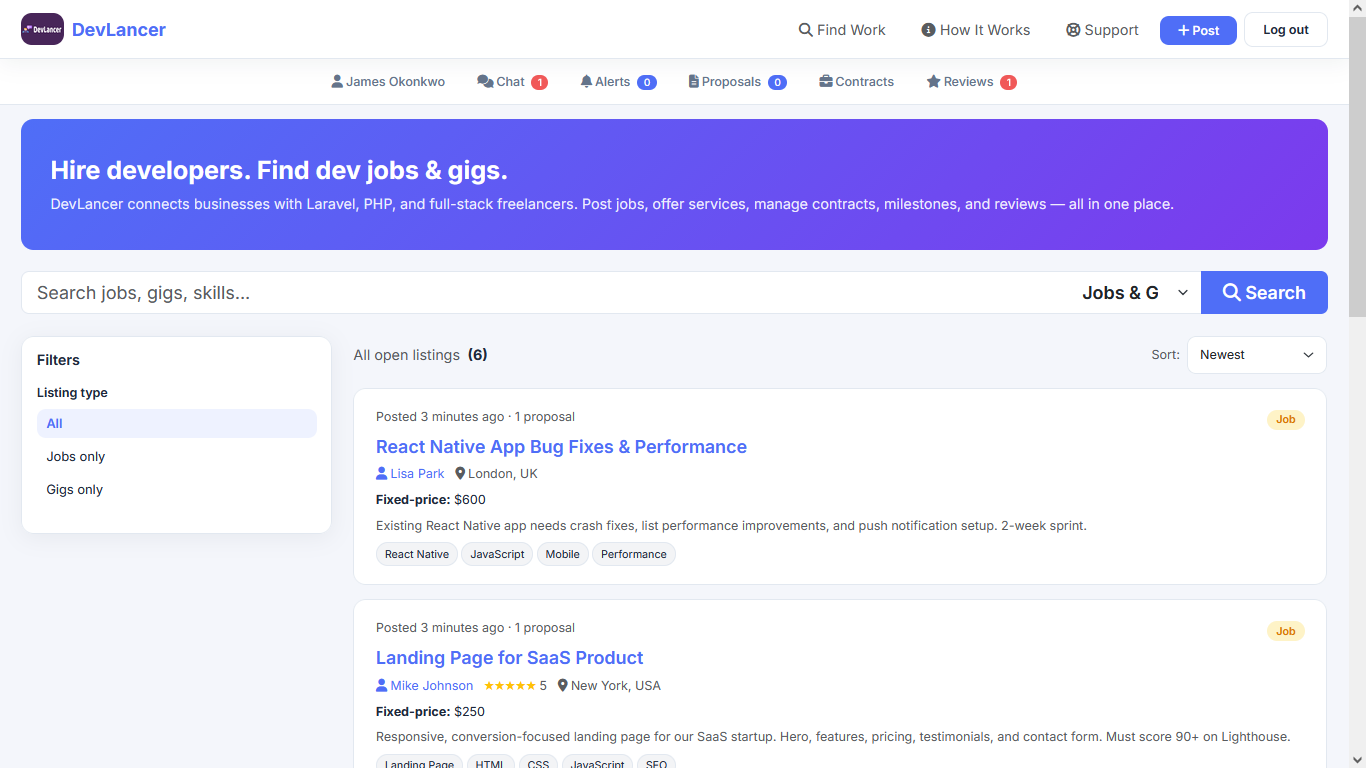Click the Reviews count badge
Screen dimensions: 1366x768
(x=1008, y=82)
